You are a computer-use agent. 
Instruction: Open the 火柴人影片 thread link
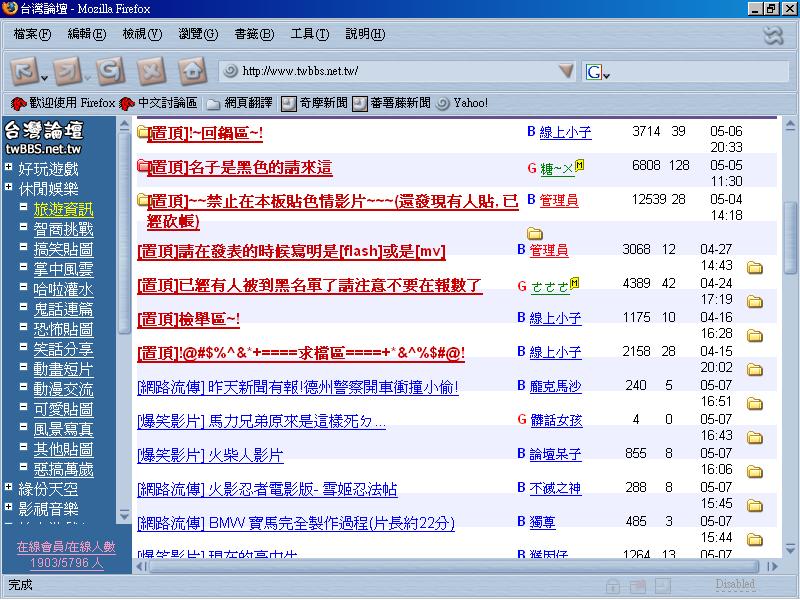[x=210, y=455]
